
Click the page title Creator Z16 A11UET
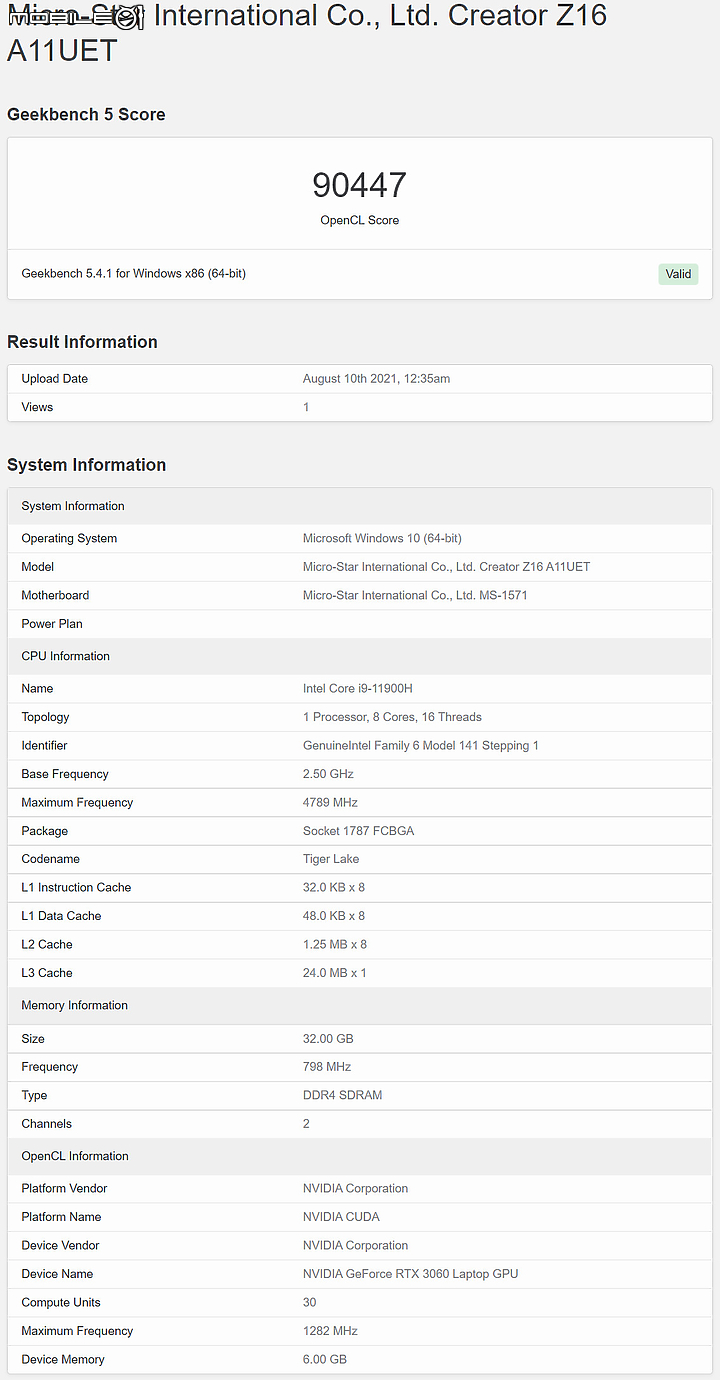307,32
